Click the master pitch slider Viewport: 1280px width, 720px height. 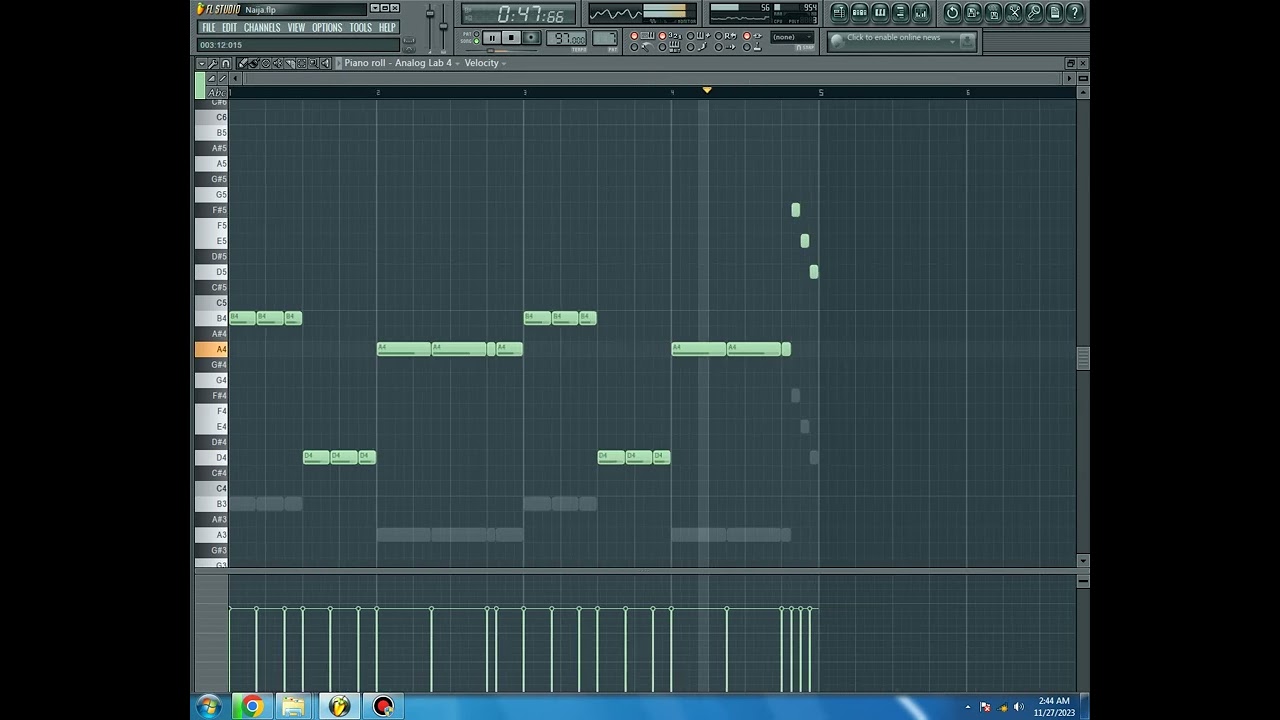click(x=443, y=26)
